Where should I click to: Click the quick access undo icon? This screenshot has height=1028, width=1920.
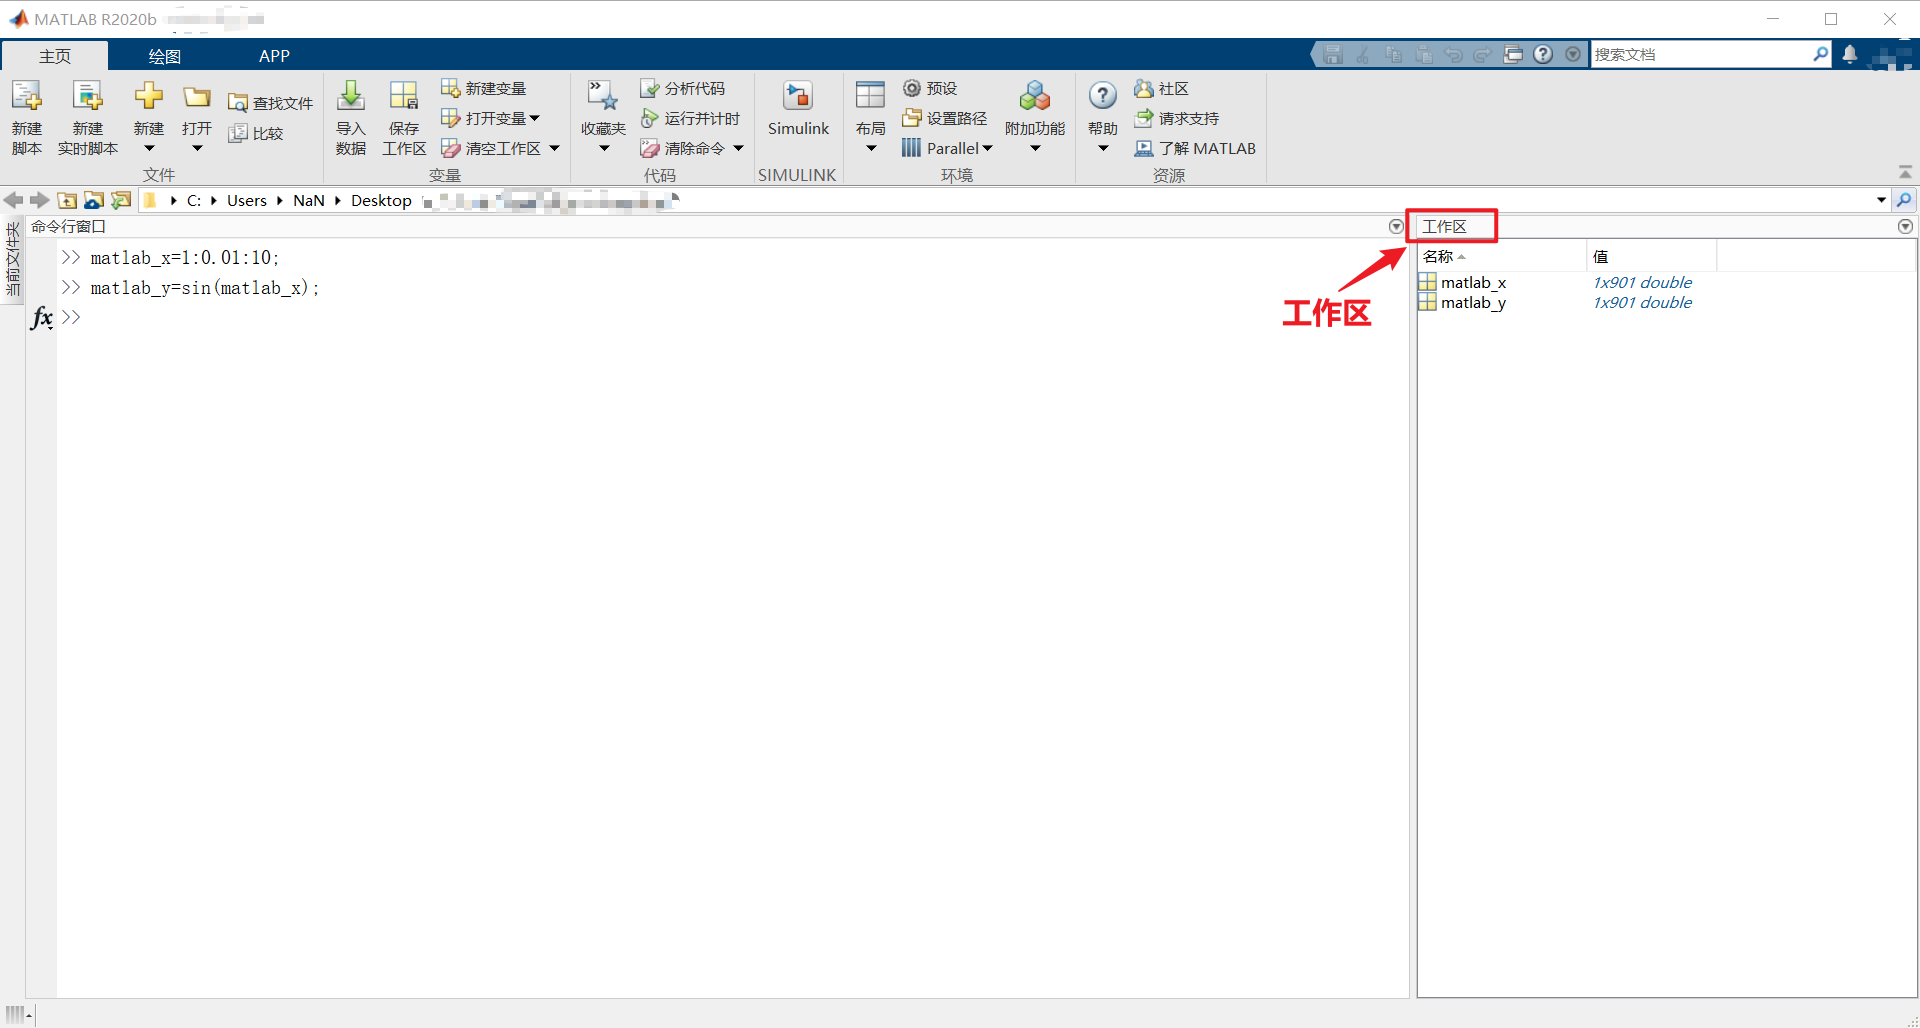(1453, 54)
